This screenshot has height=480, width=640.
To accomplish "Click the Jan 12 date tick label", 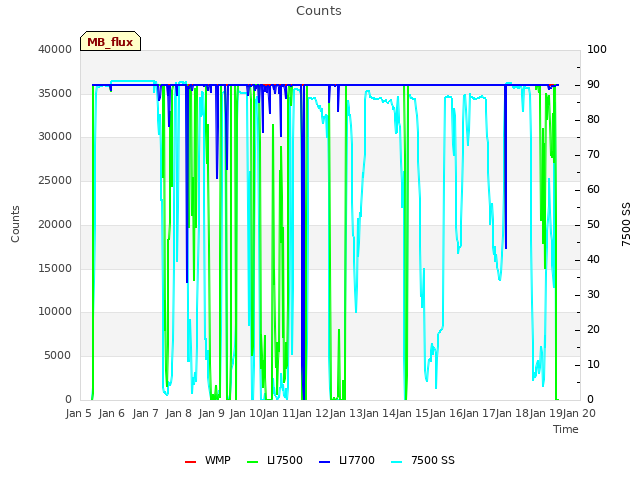I will (x=312, y=413).
